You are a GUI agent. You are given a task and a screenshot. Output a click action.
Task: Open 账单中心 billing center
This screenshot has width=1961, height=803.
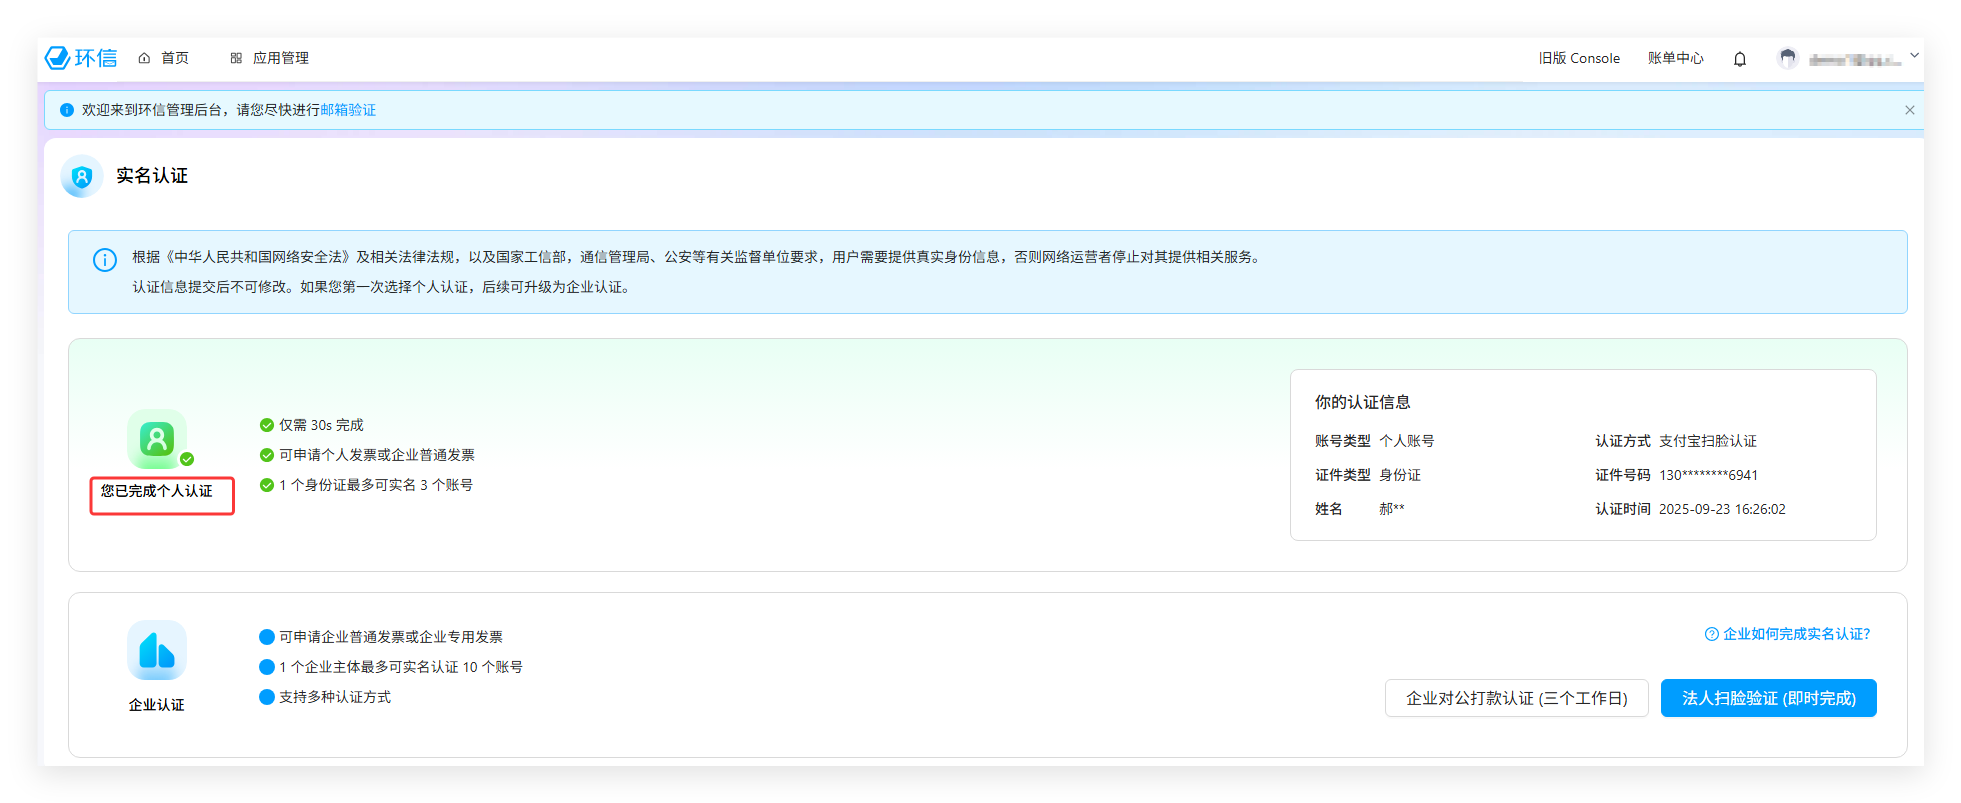[1675, 58]
